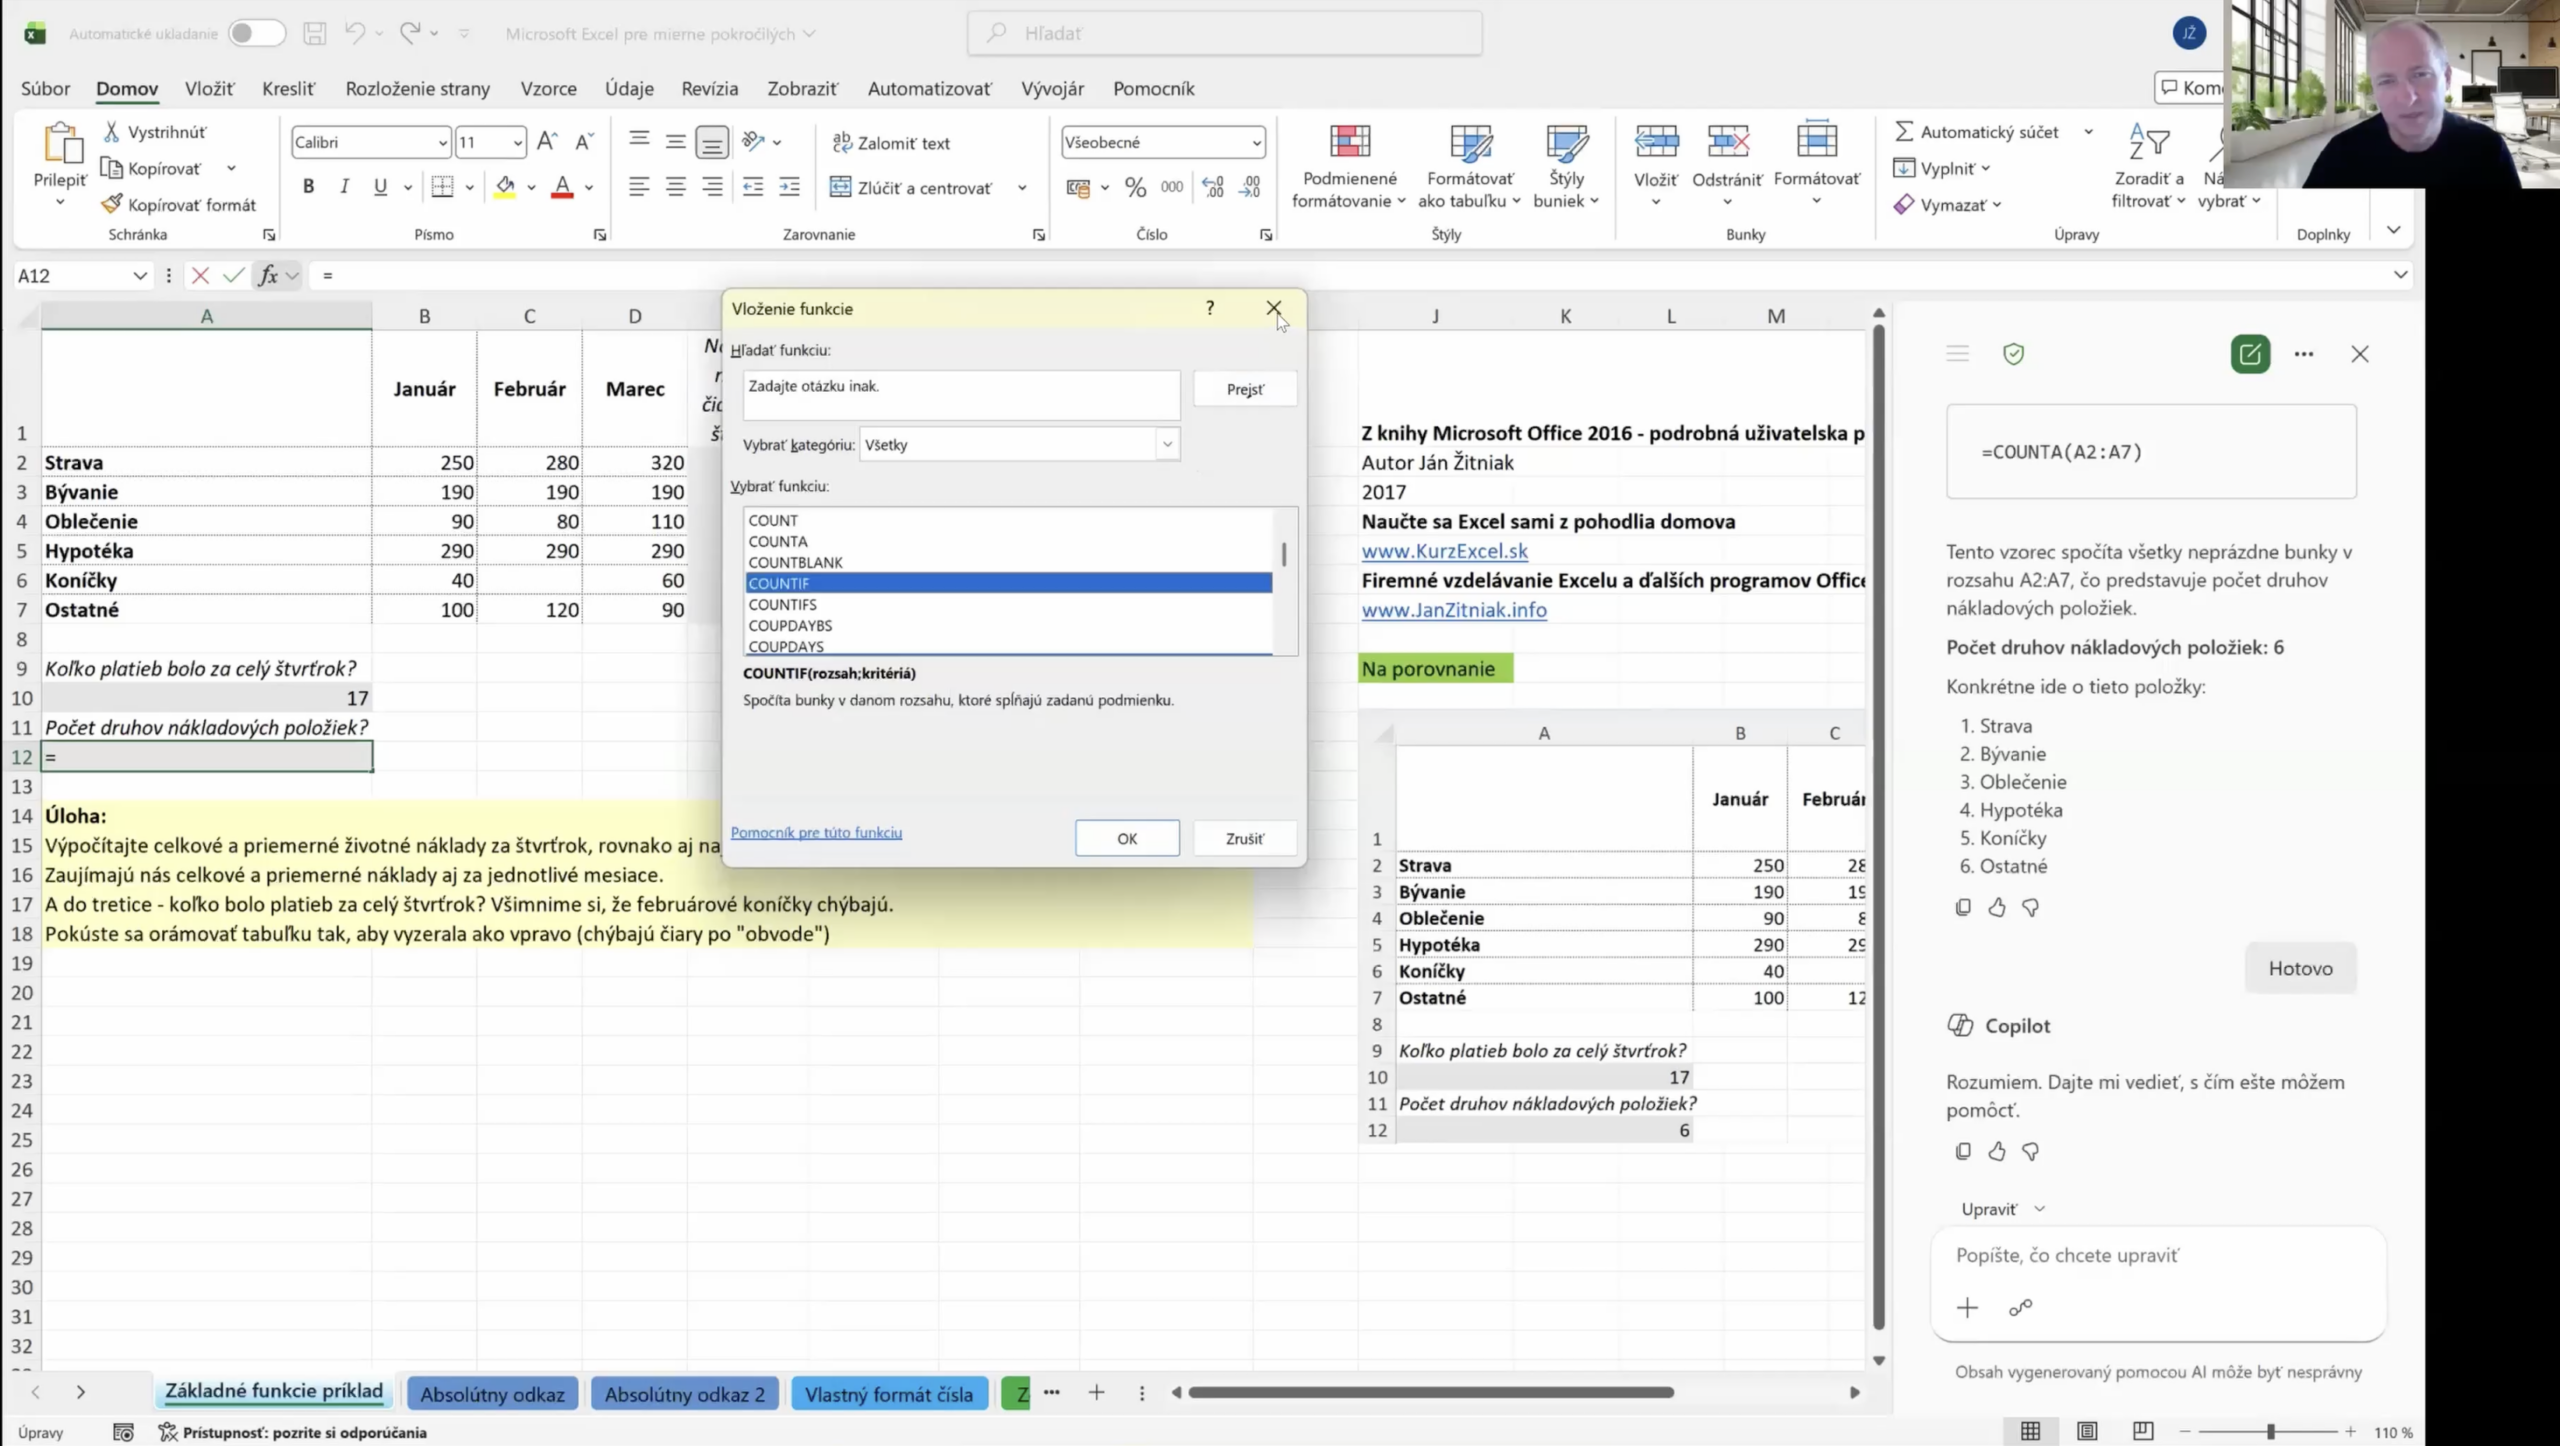Click the underline button
The width and height of the screenshot is (2560, 1446).
click(x=380, y=186)
